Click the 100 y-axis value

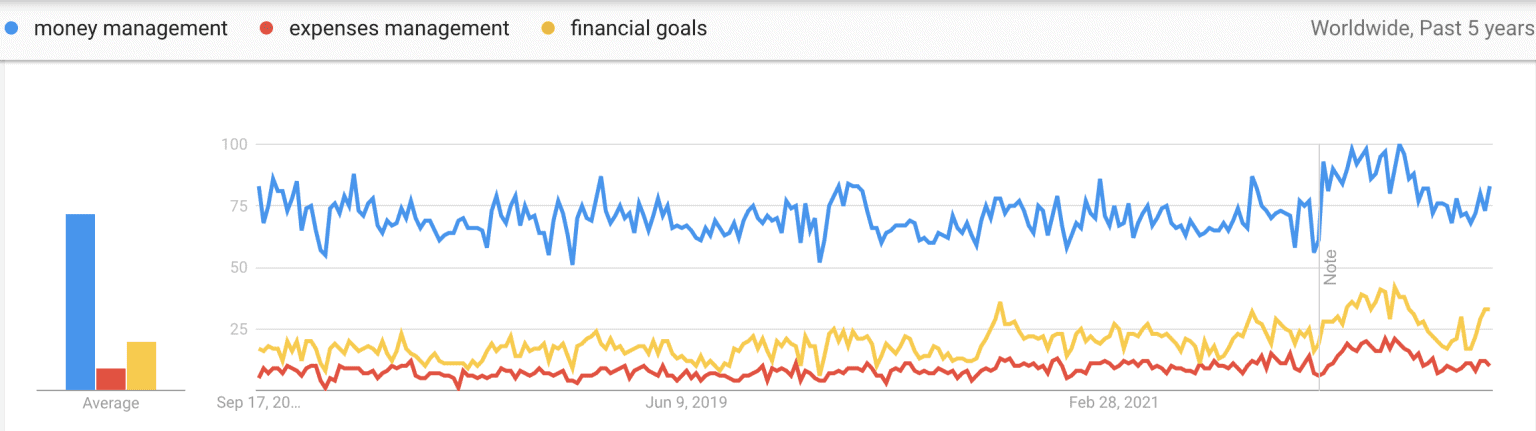[233, 144]
